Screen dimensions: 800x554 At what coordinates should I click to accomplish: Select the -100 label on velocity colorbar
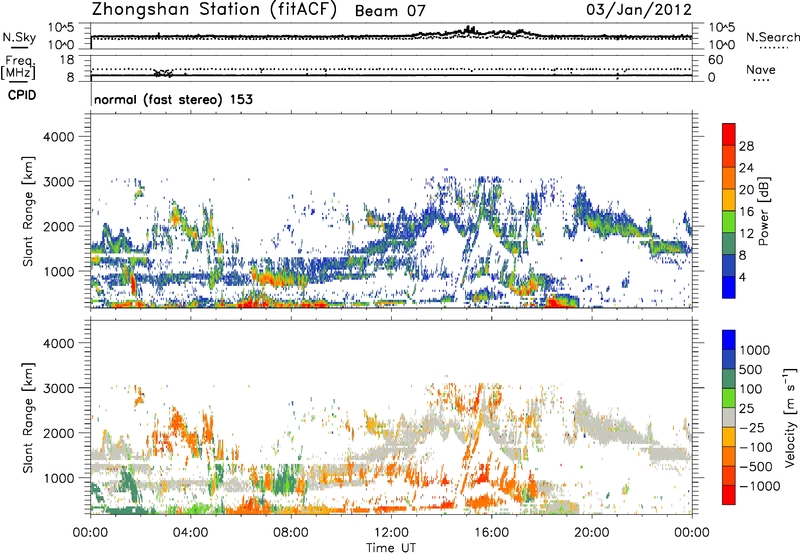pos(756,447)
